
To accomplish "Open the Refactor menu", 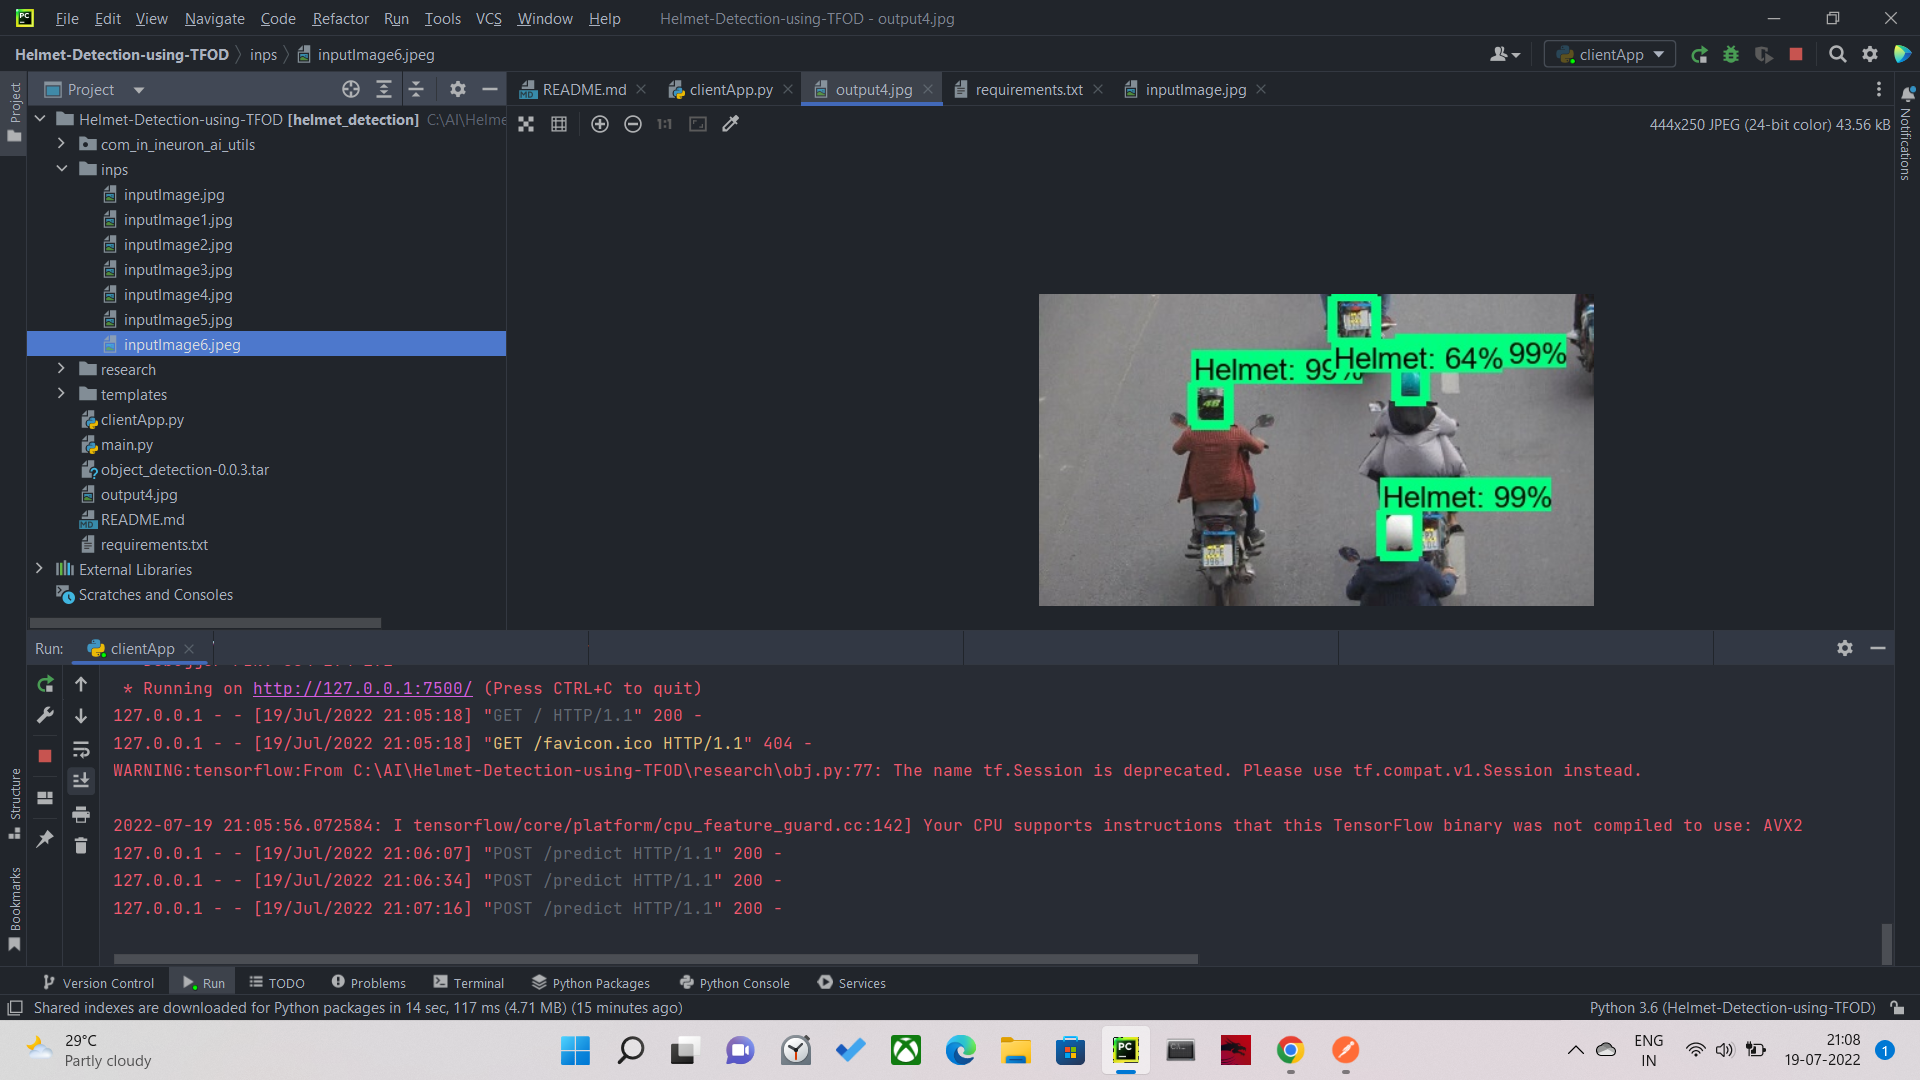I will click(x=340, y=18).
